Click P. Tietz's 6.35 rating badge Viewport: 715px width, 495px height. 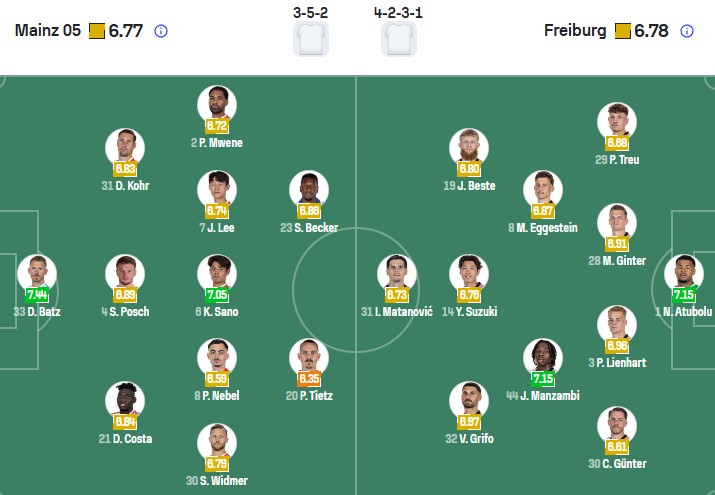point(309,379)
